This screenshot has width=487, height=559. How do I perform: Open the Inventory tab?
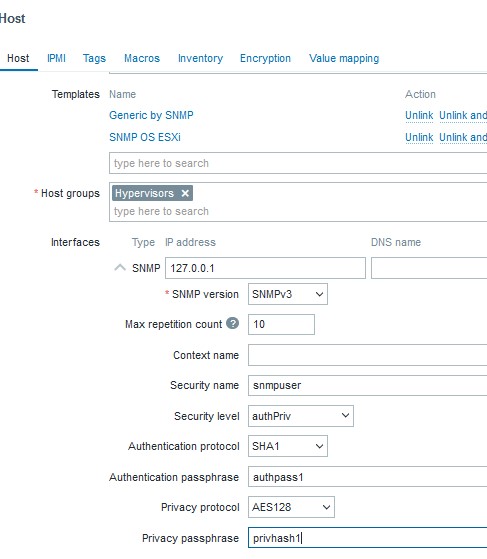pos(200,58)
